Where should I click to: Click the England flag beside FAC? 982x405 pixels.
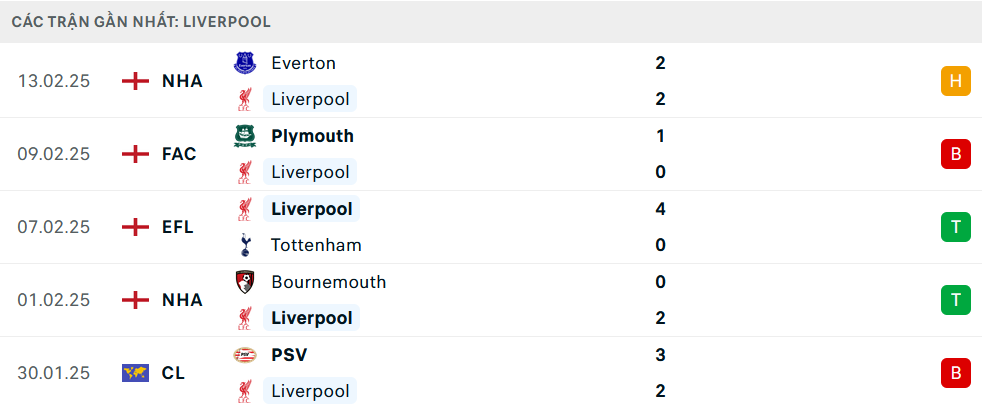135,154
